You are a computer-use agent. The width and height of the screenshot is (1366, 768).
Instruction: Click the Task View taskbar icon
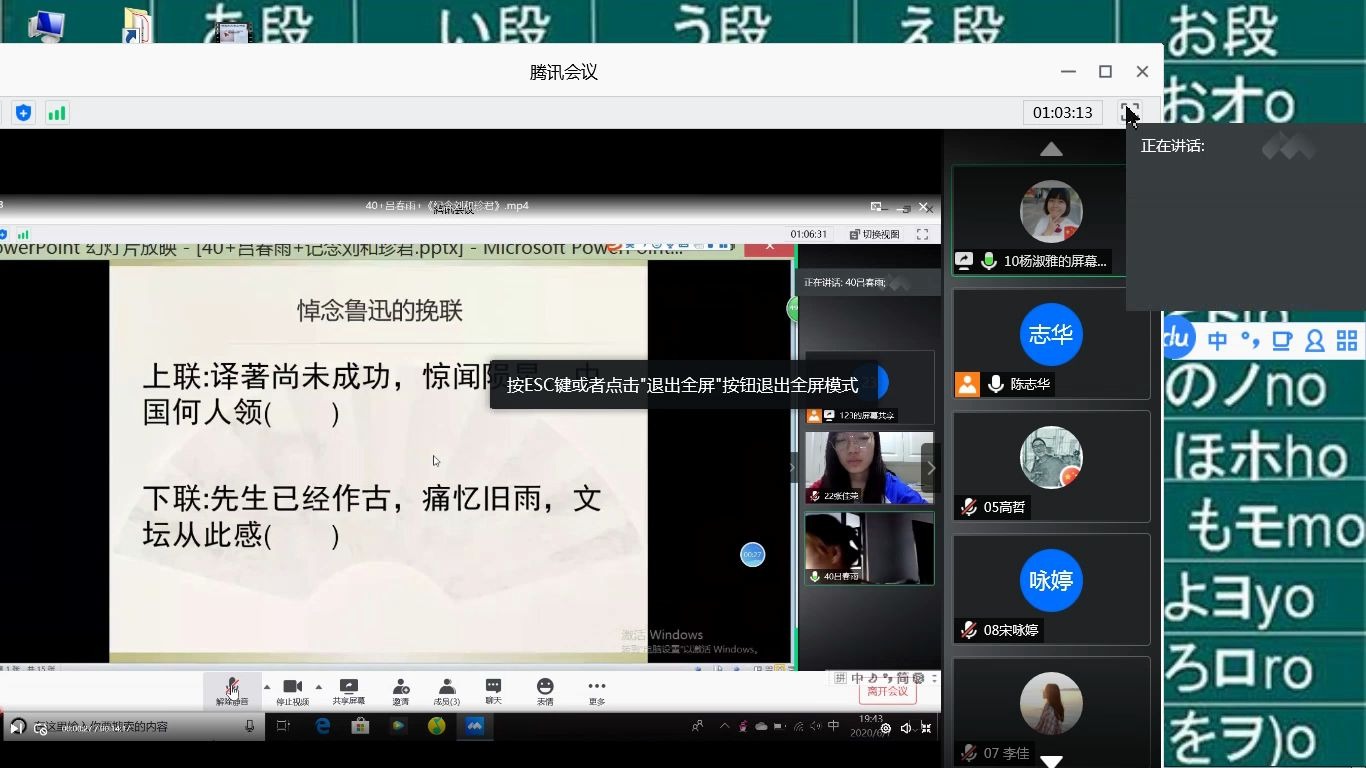283,727
